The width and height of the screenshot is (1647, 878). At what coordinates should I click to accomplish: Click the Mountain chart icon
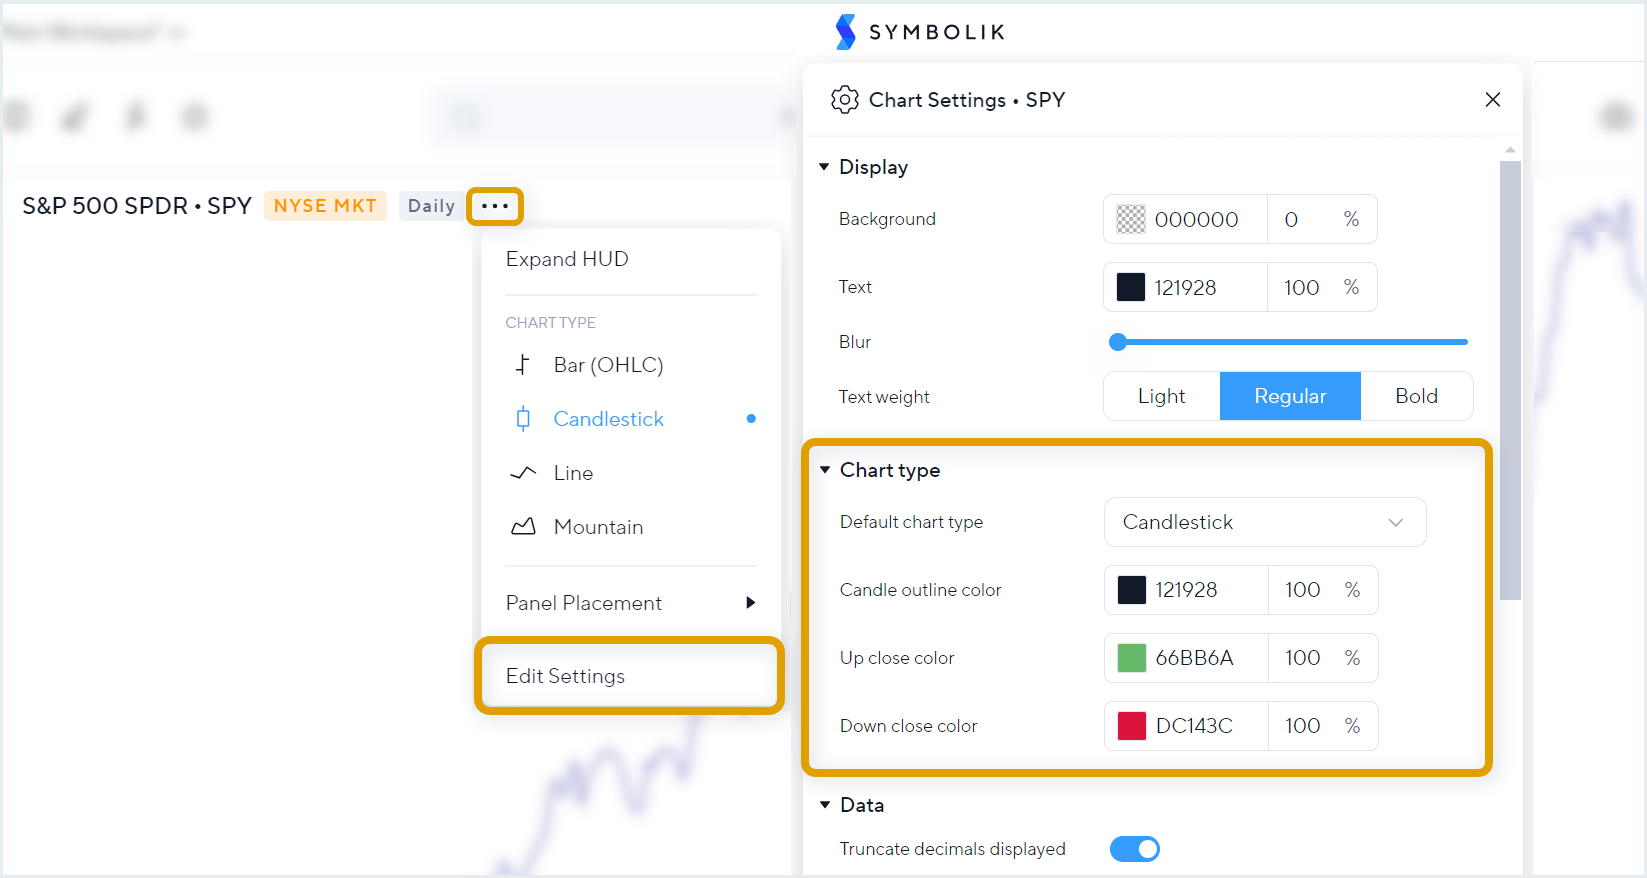click(523, 527)
